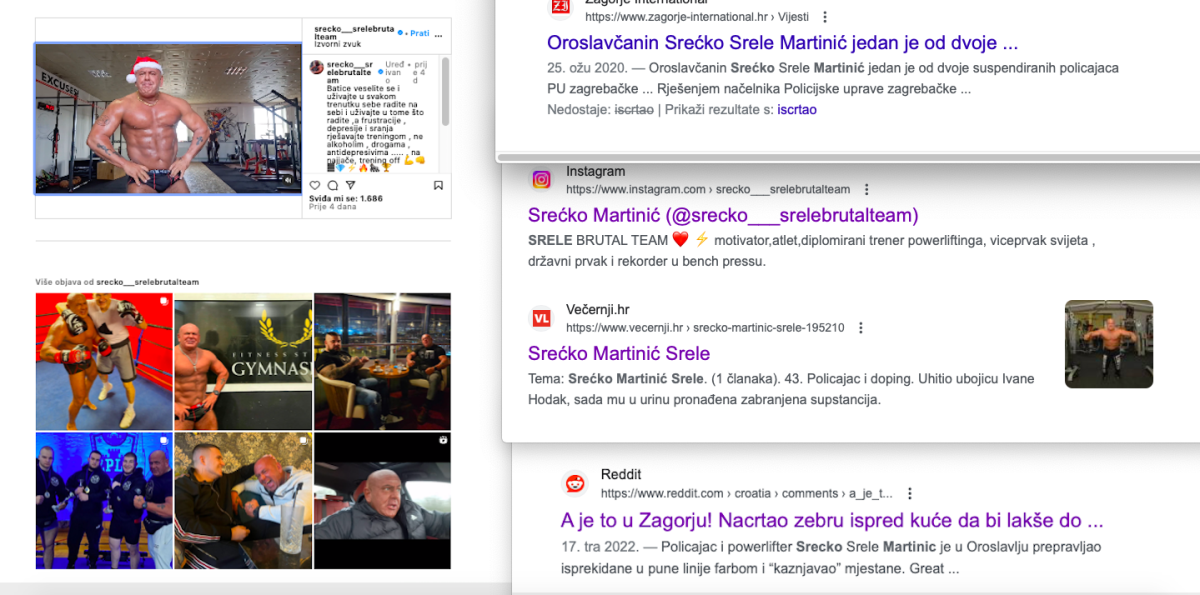Open the gym image thumbnail in the Večernji result
This screenshot has height=595, width=1200.
pos(1109,344)
